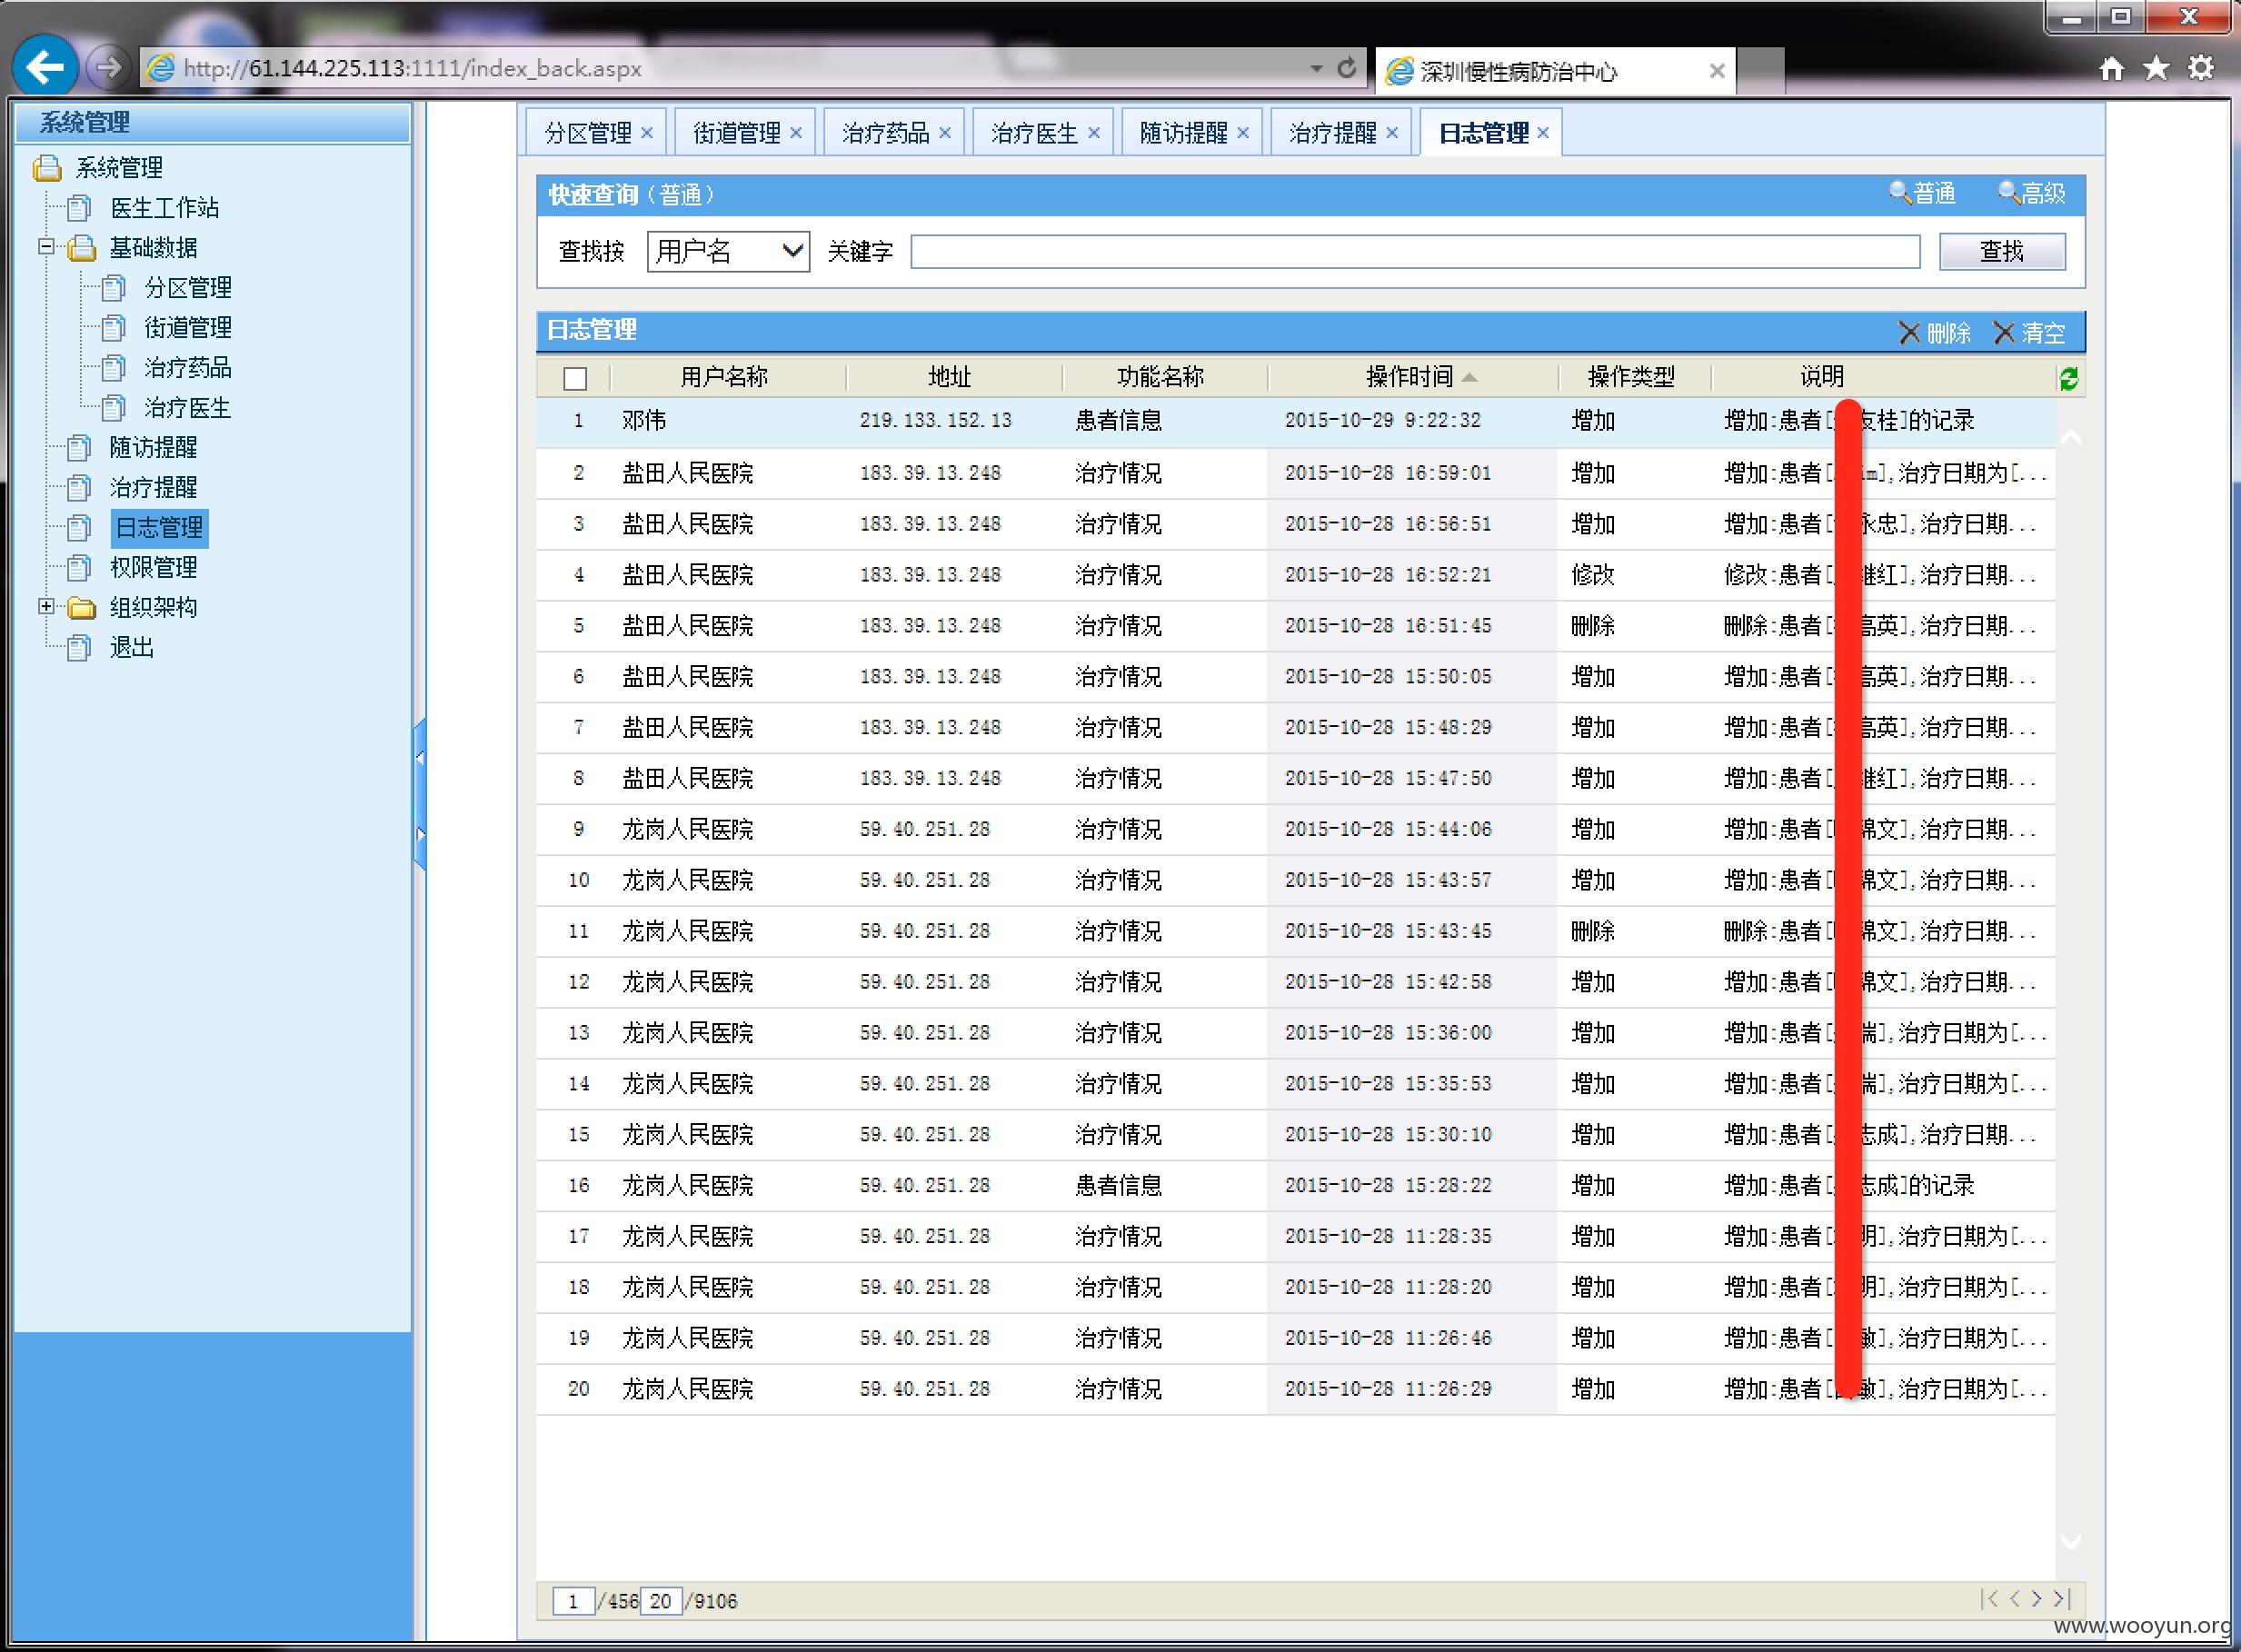Close the 治疗医生 tab
Viewport: 2241px width, 1652px height.
coord(1094,133)
